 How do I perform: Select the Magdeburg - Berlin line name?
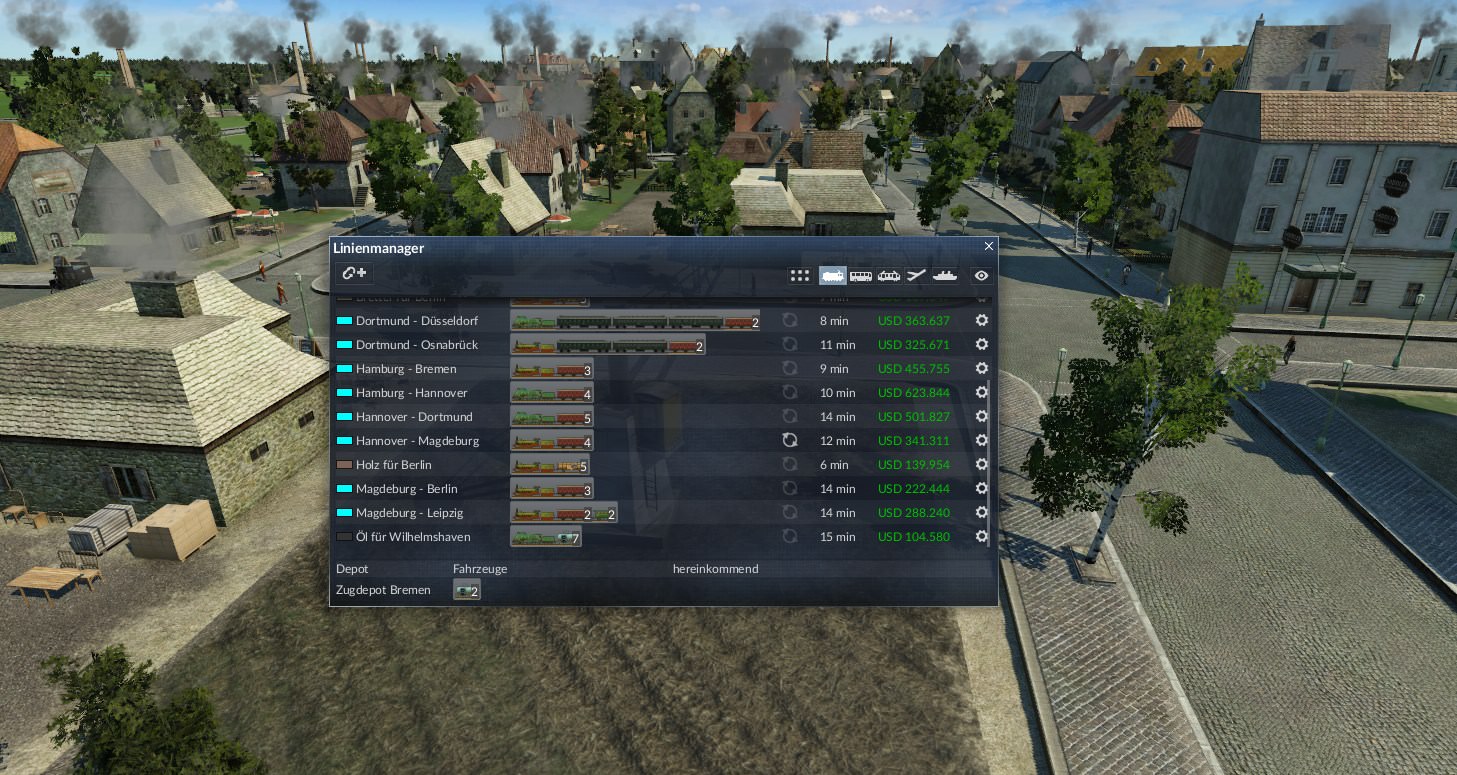tap(406, 489)
